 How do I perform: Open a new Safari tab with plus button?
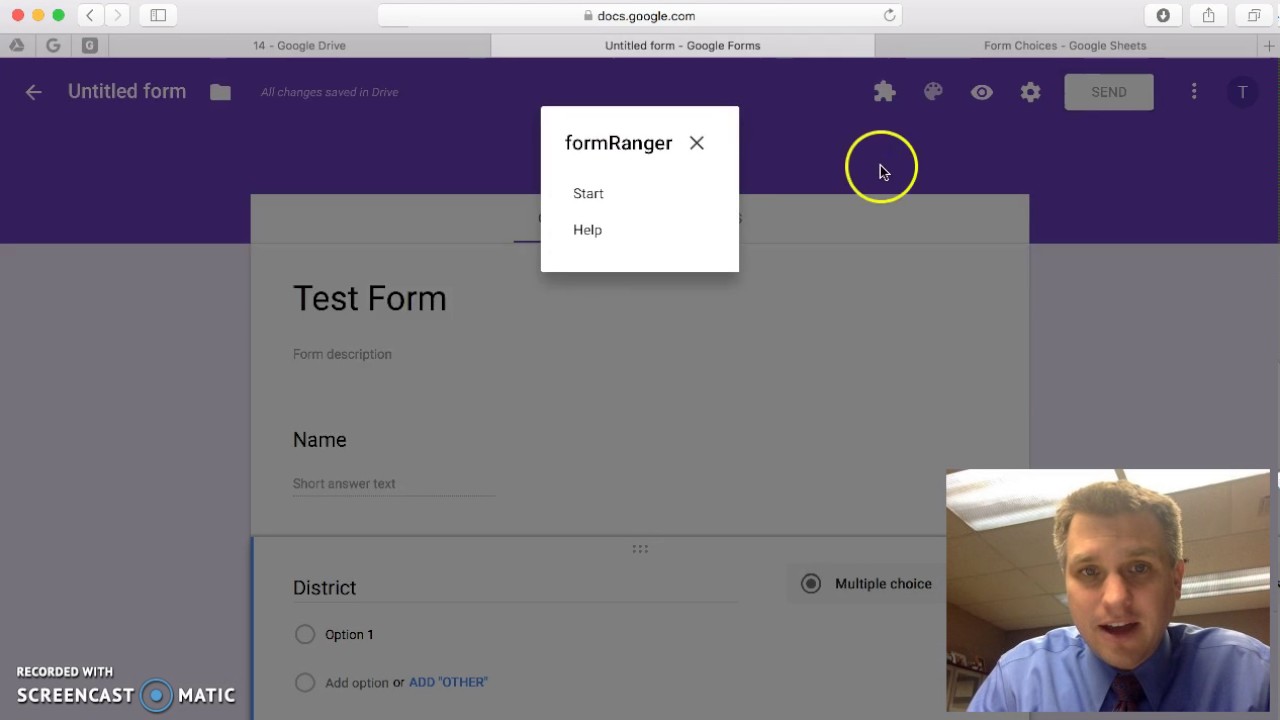coord(1269,46)
